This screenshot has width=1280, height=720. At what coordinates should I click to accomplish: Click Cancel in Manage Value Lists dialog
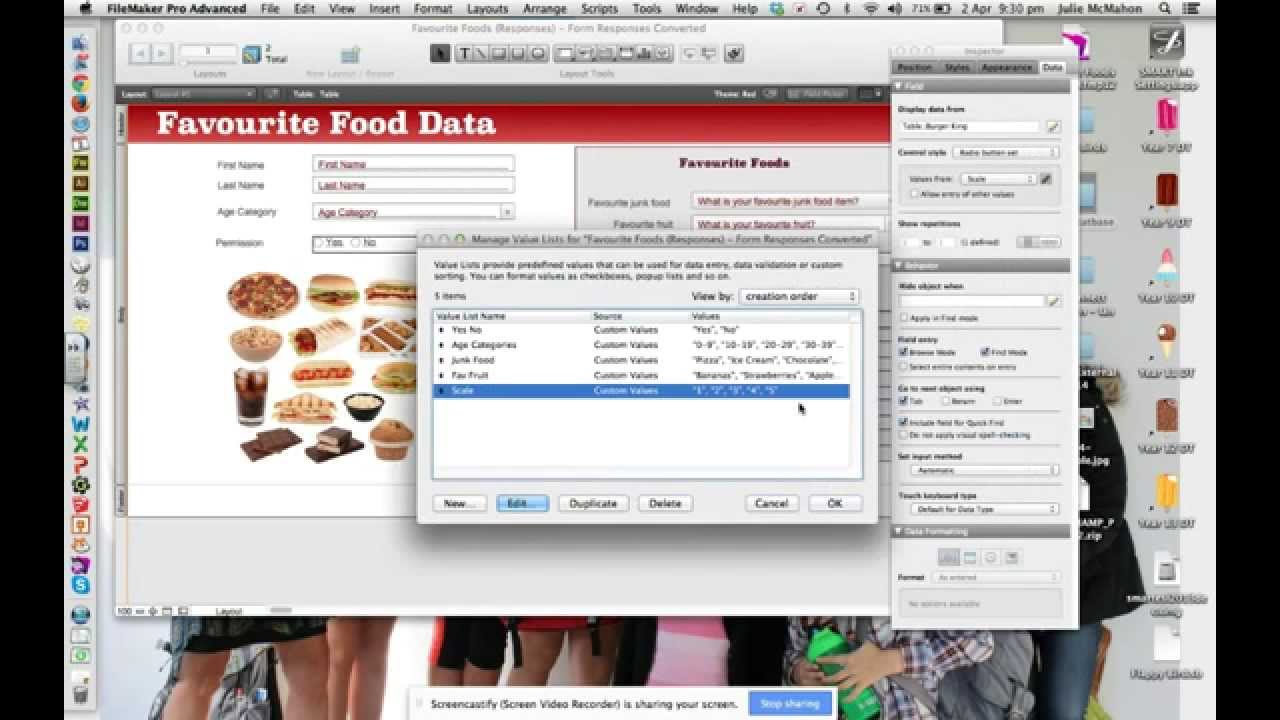[771, 503]
